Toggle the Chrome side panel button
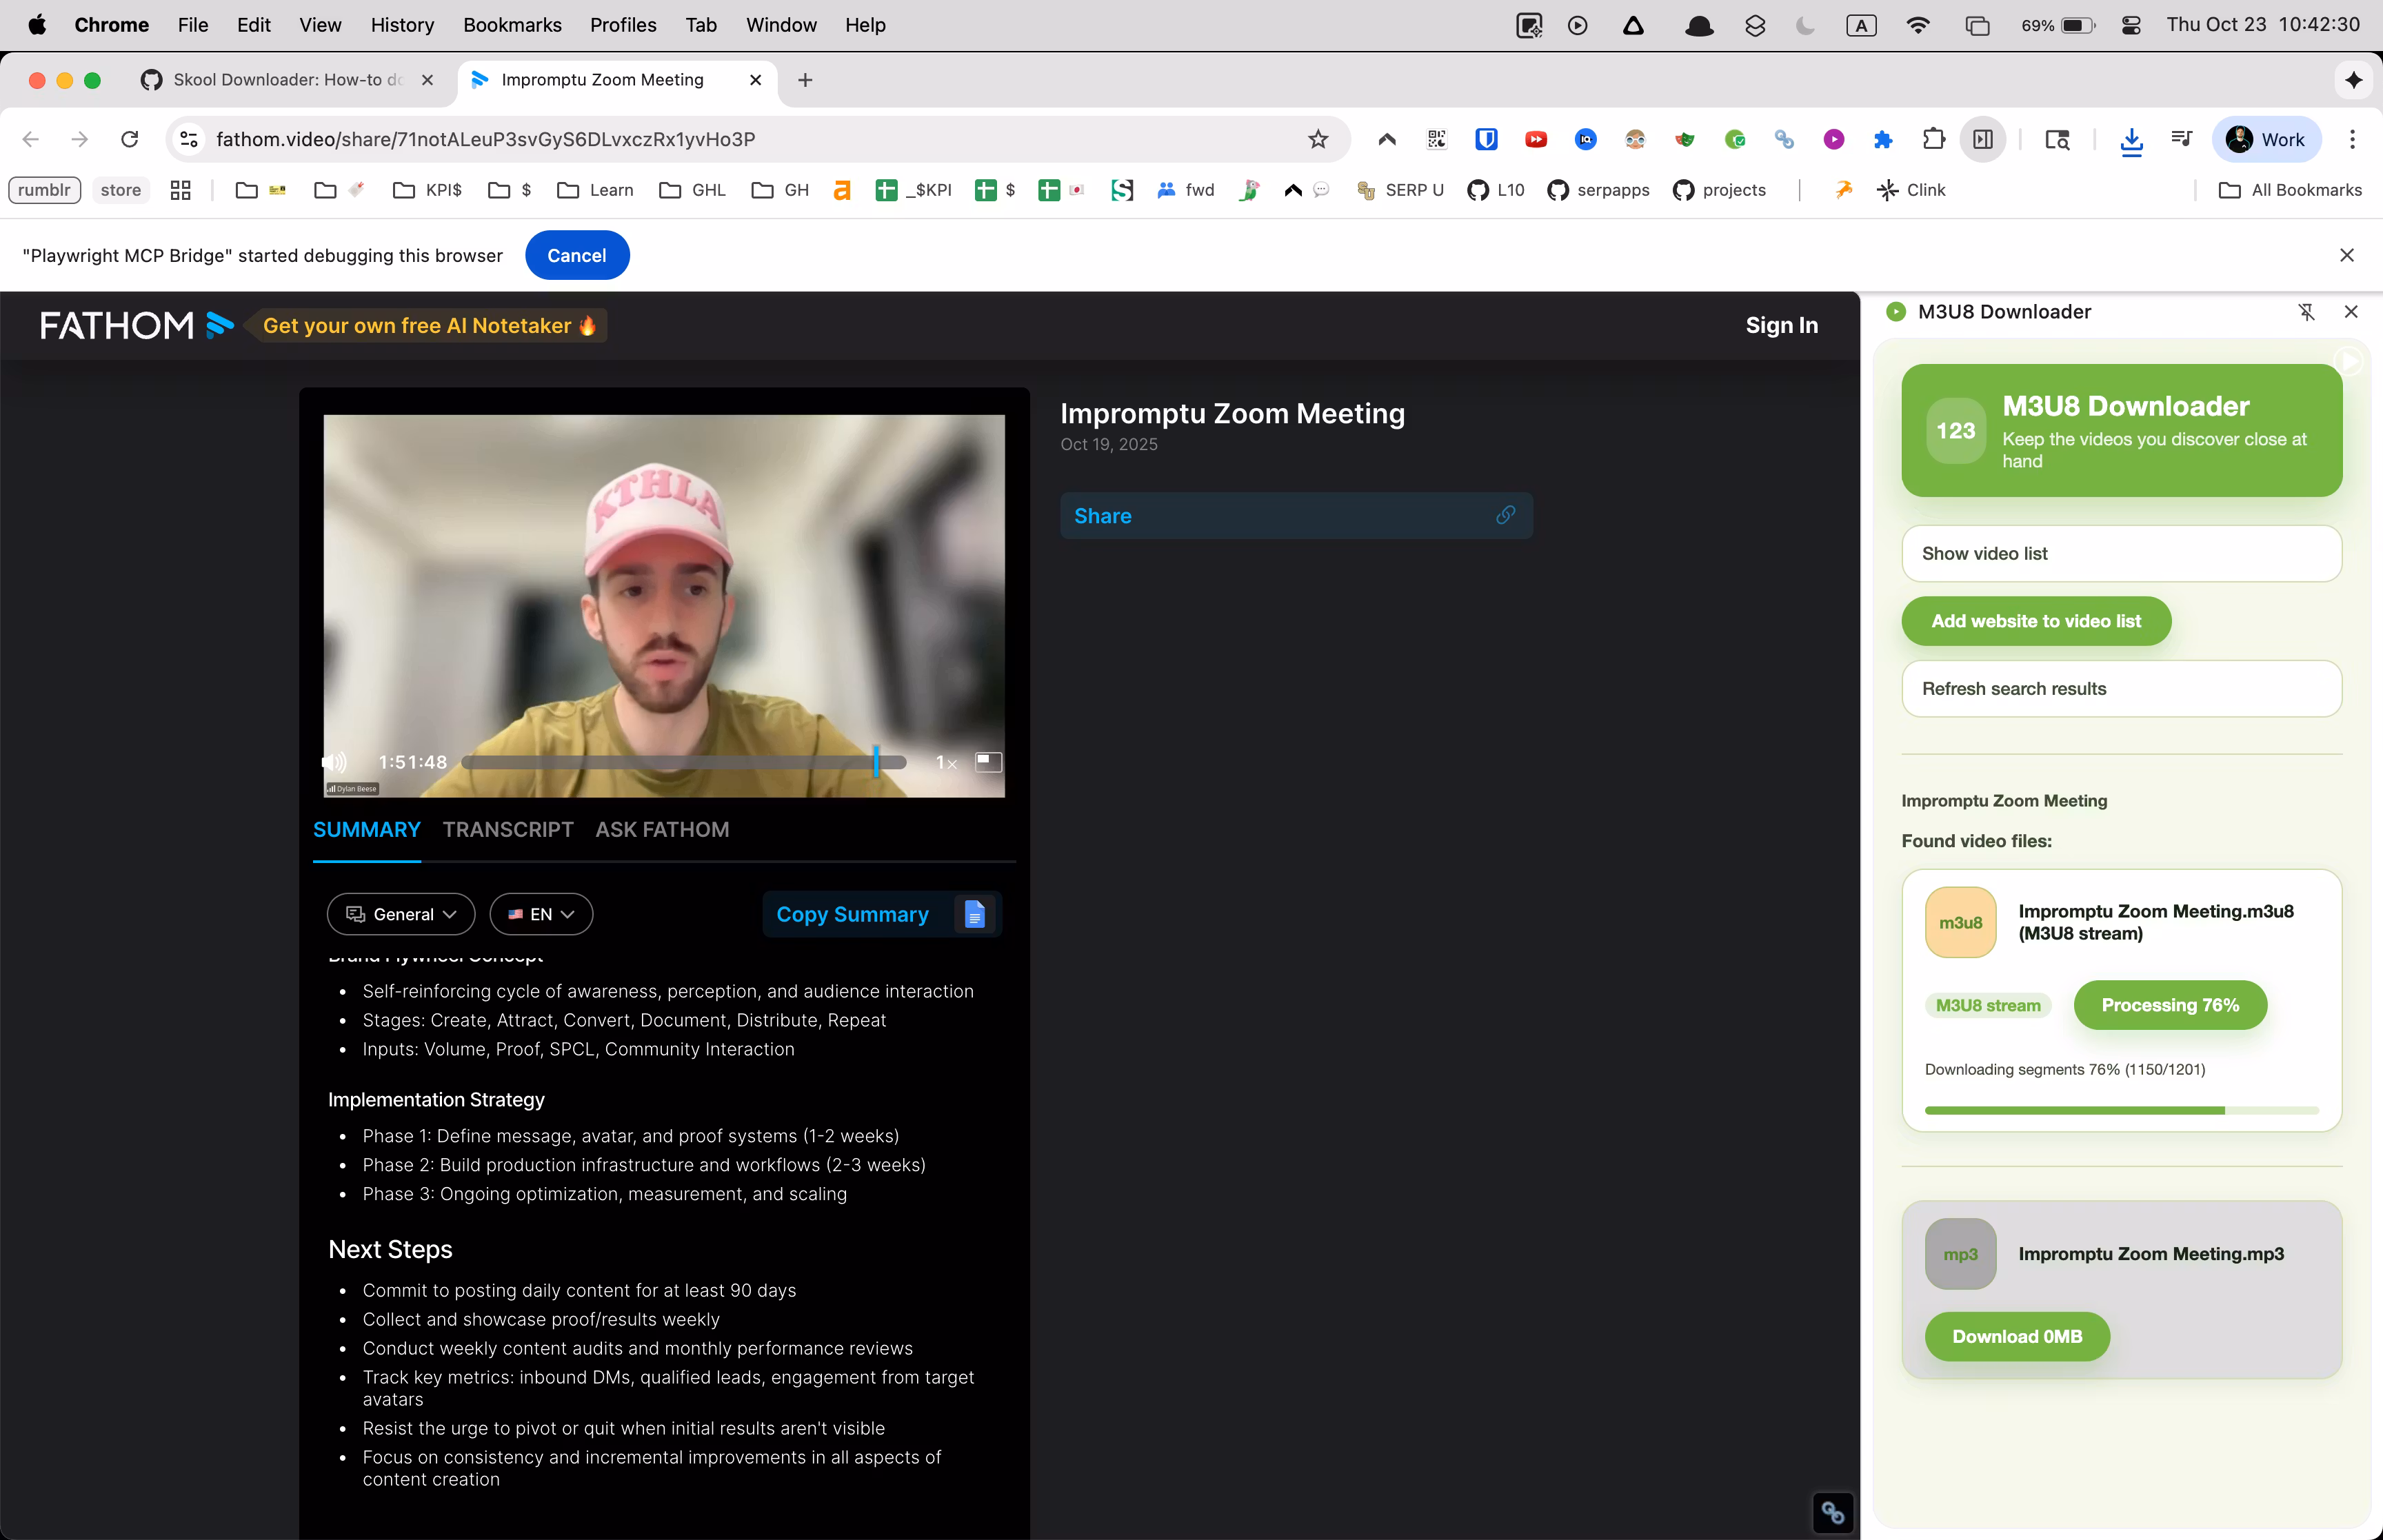Image resolution: width=2383 pixels, height=1540 pixels. [x=1983, y=140]
